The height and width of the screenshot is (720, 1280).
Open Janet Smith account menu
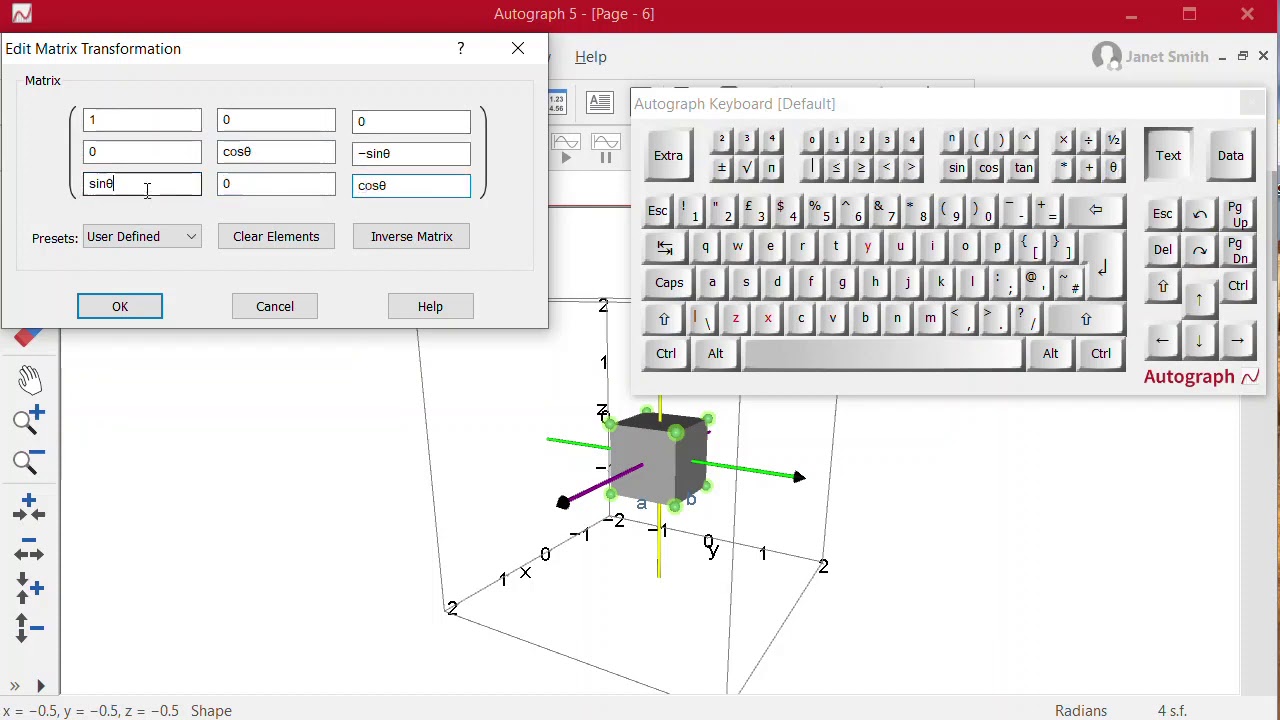click(1150, 57)
